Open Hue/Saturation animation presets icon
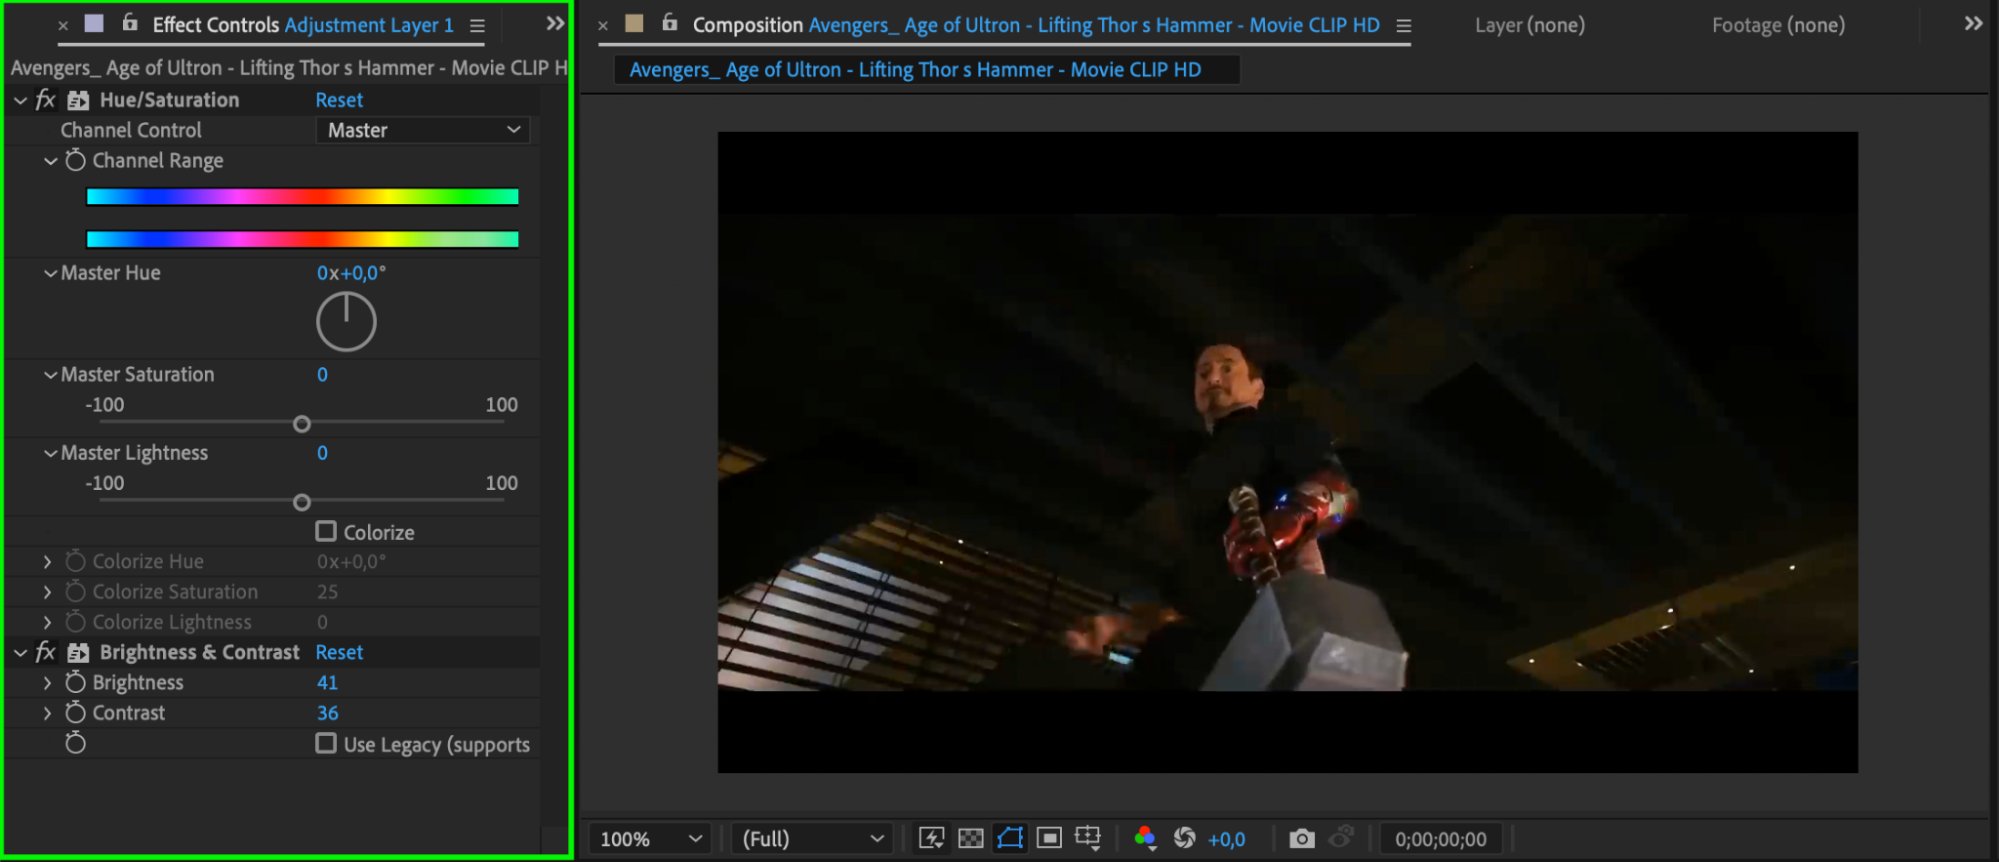This screenshot has width=1999, height=862. tap(78, 100)
